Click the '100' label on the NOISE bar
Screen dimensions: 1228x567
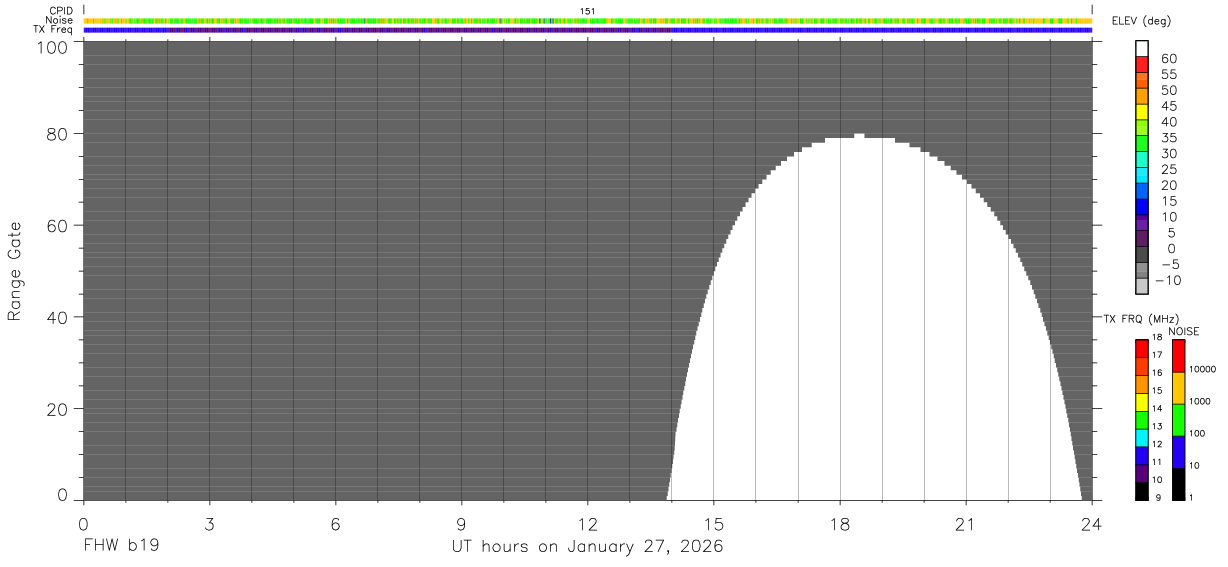click(x=1198, y=433)
